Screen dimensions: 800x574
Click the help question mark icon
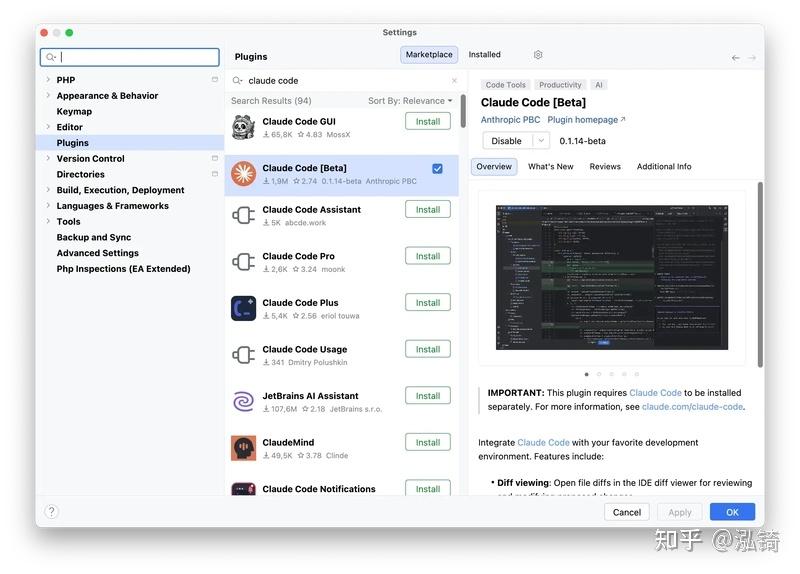point(52,511)
